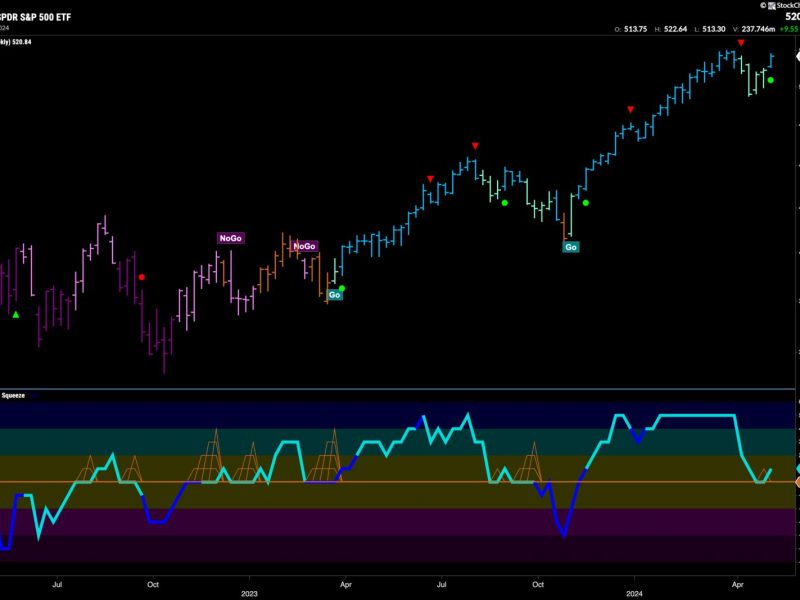Click the green dot beside the April 2024 bars
Viewport: 800px width, 600px height.
770,80
